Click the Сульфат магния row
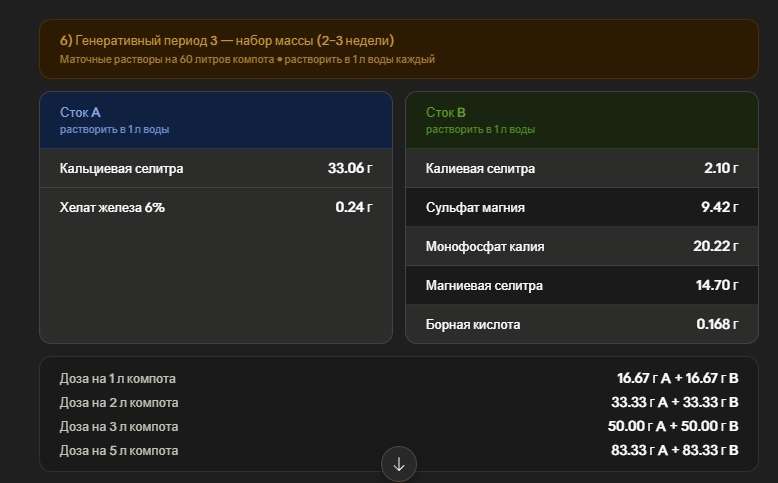 (x=582, y=207)
